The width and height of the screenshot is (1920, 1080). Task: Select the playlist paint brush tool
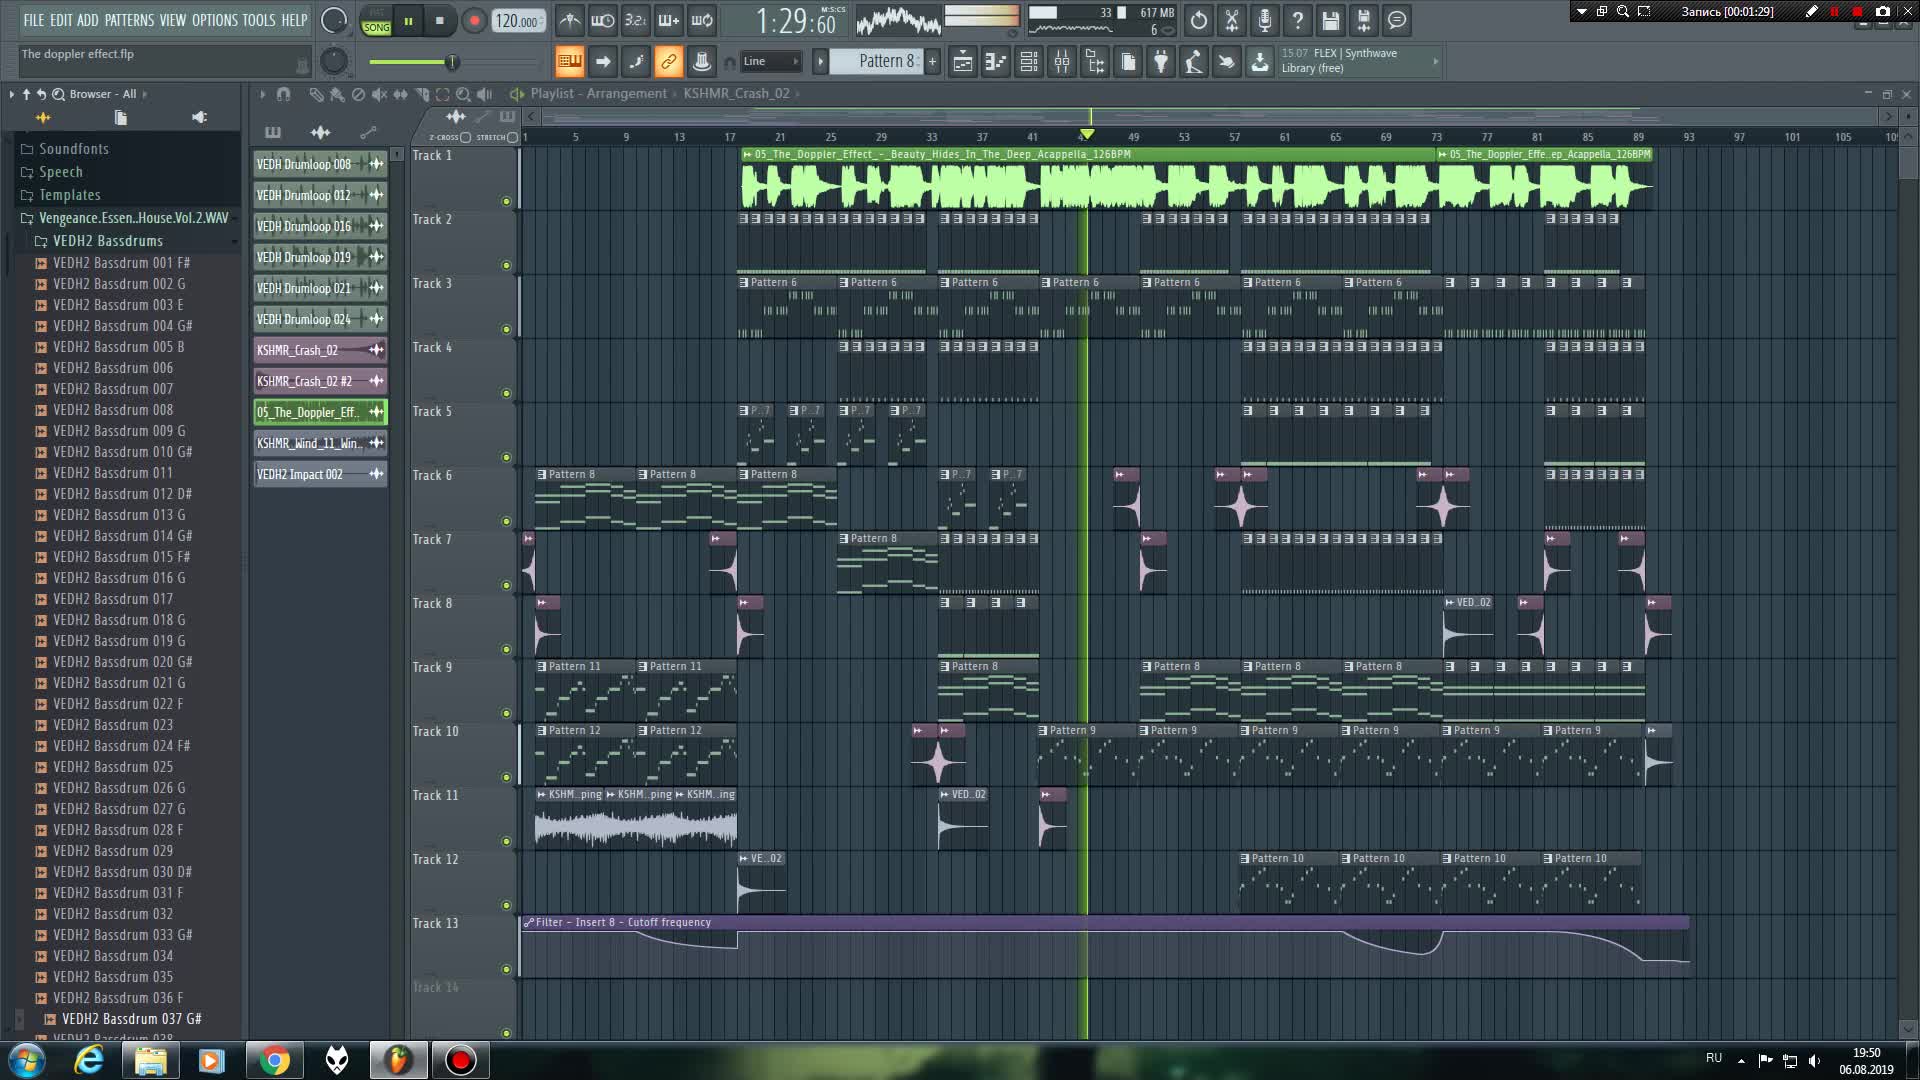(x=337, y=94)
